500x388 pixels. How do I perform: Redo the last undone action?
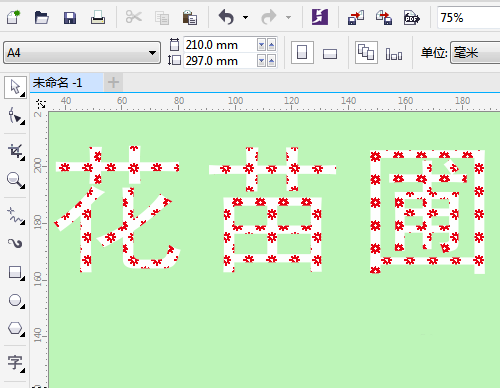pyautogui.click(x=269, y=17)
